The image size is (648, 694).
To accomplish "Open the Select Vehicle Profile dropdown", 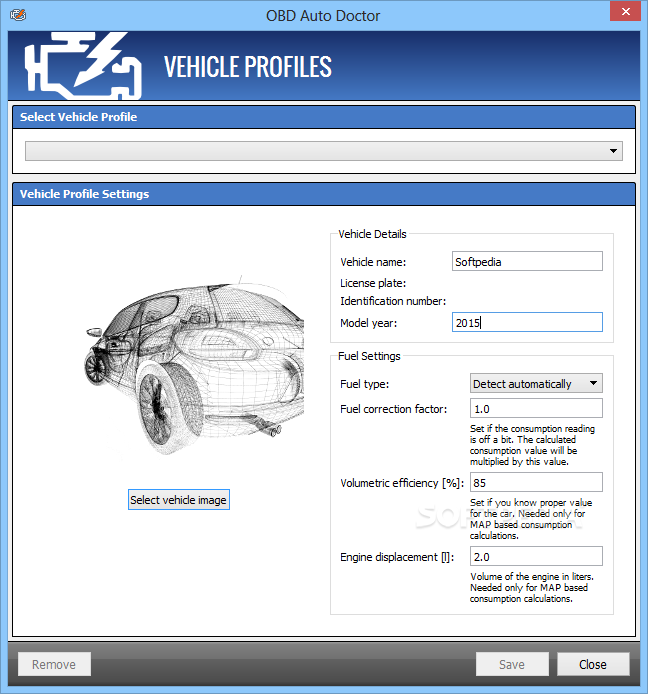I will 324,151.
